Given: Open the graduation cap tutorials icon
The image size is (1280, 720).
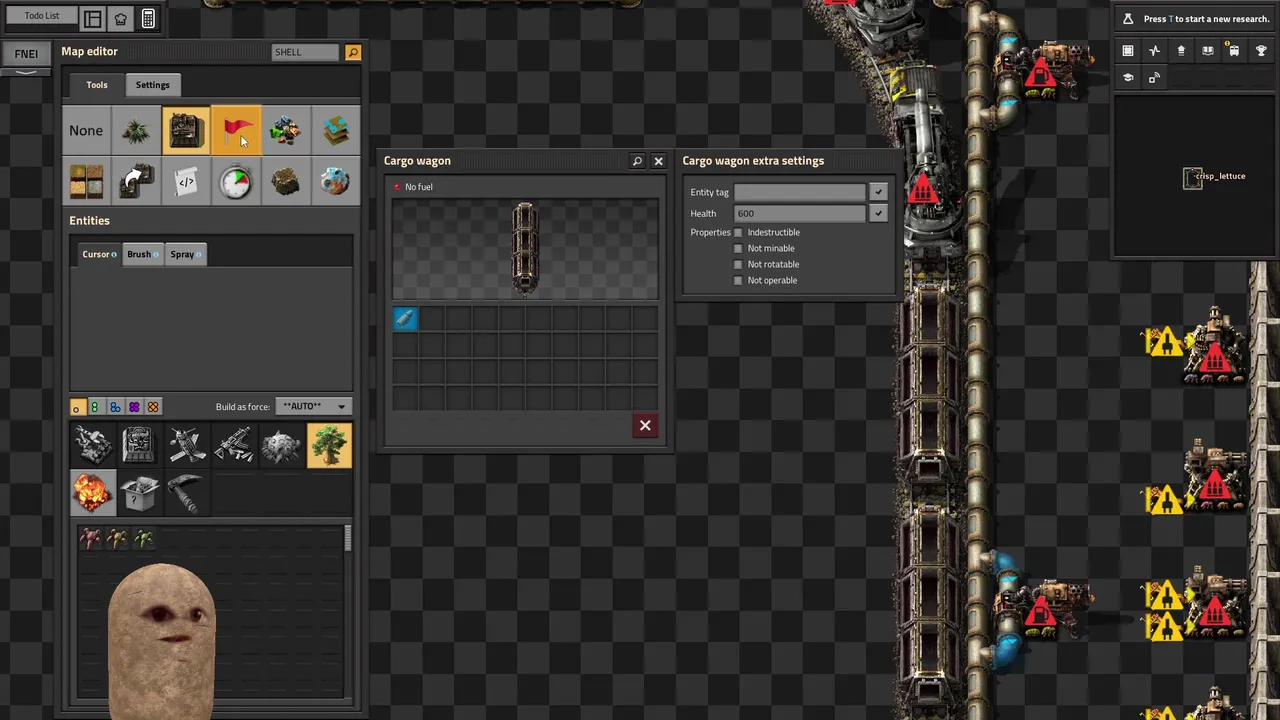Looking at the screenshot, I should coord(1128,78).
